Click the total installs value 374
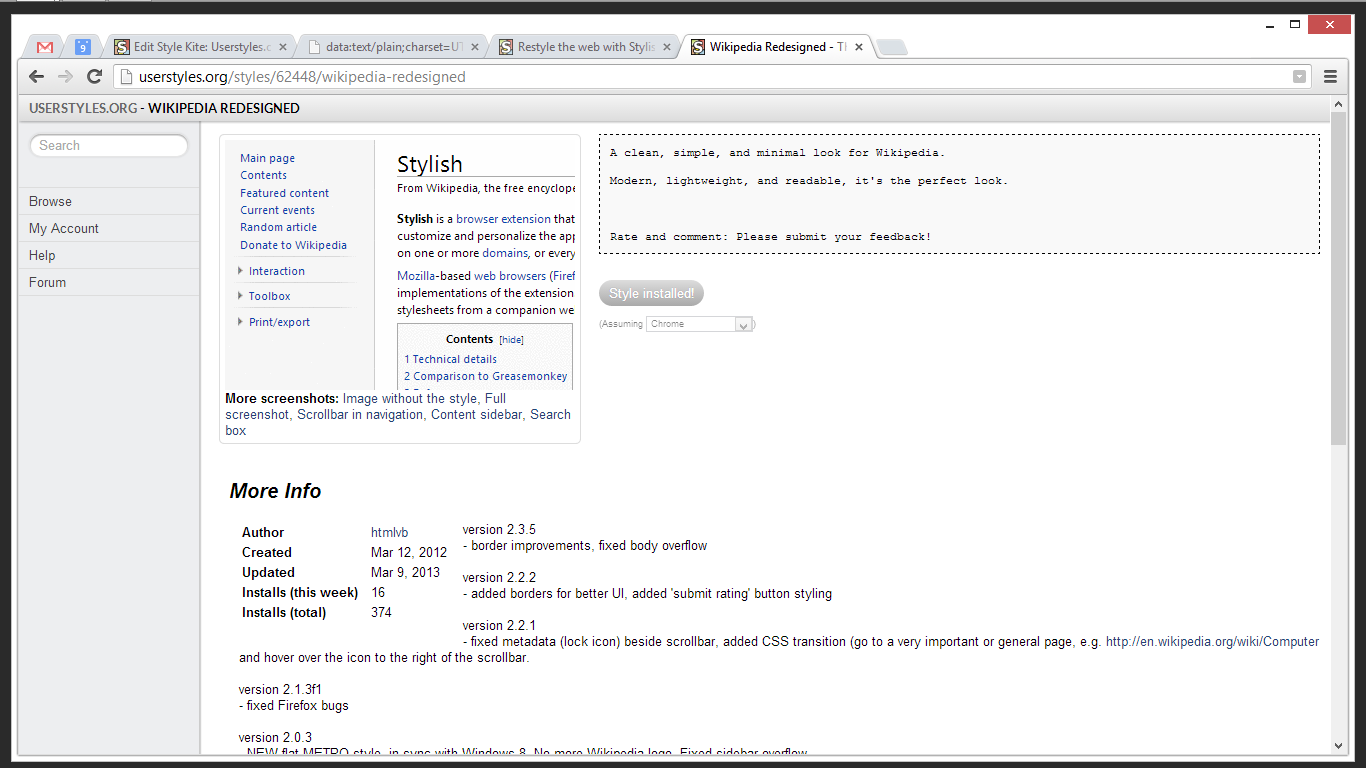Screen dimensions: 1366x768 (381, 612)
